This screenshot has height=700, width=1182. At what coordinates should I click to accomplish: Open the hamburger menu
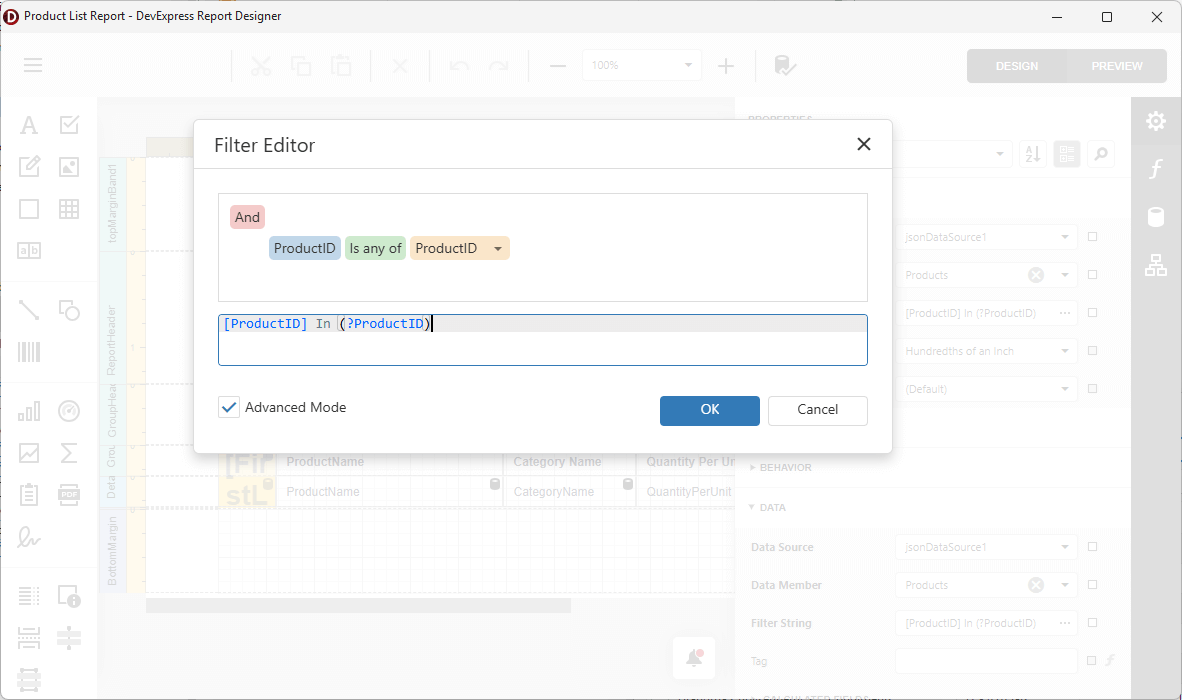pyautogui.click(x=32, y=65)
